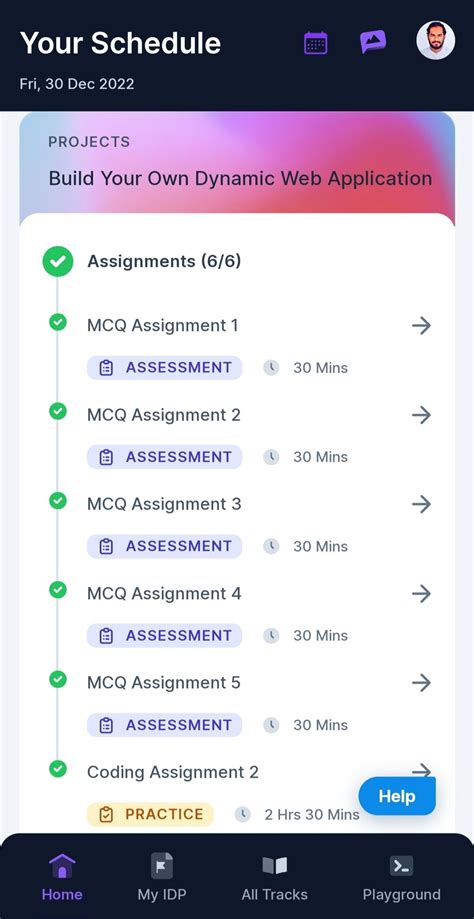This screenshot has height=919, width=474.
Task: Click the clock icon under MCQ Assignment 2
Action: click(271, 457)
